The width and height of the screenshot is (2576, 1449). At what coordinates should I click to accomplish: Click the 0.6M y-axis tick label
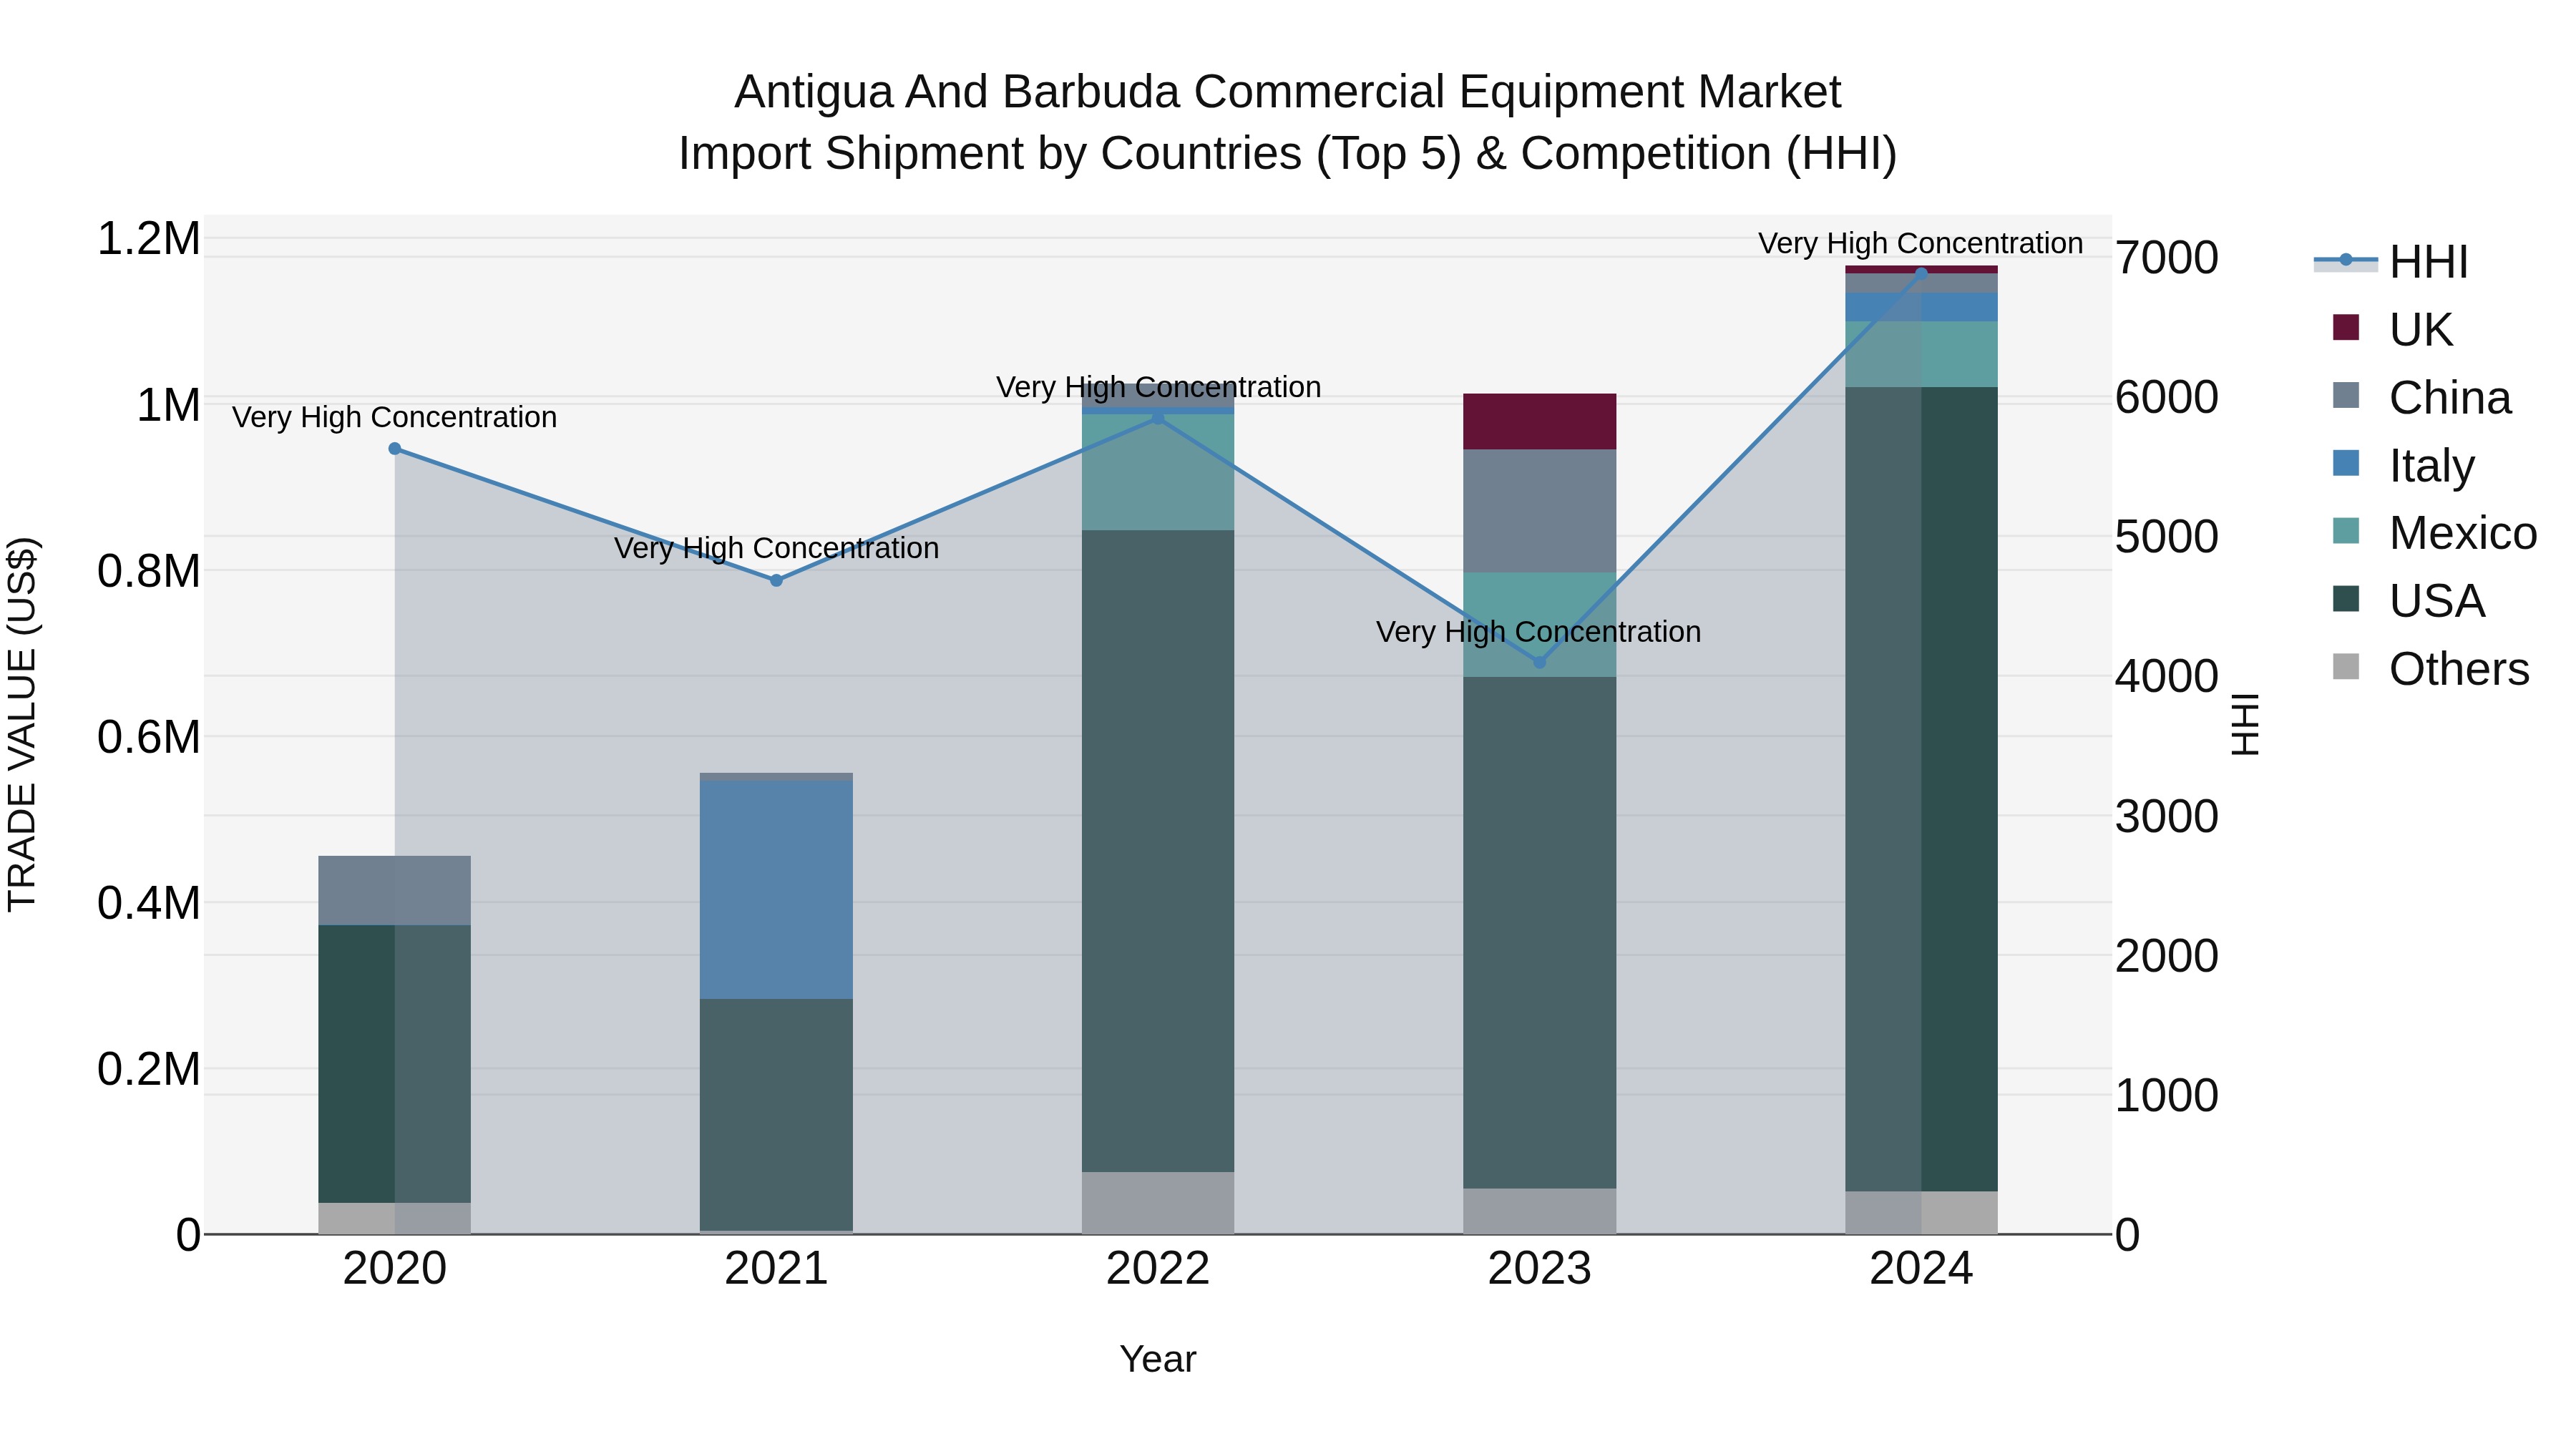pos(149,737)
